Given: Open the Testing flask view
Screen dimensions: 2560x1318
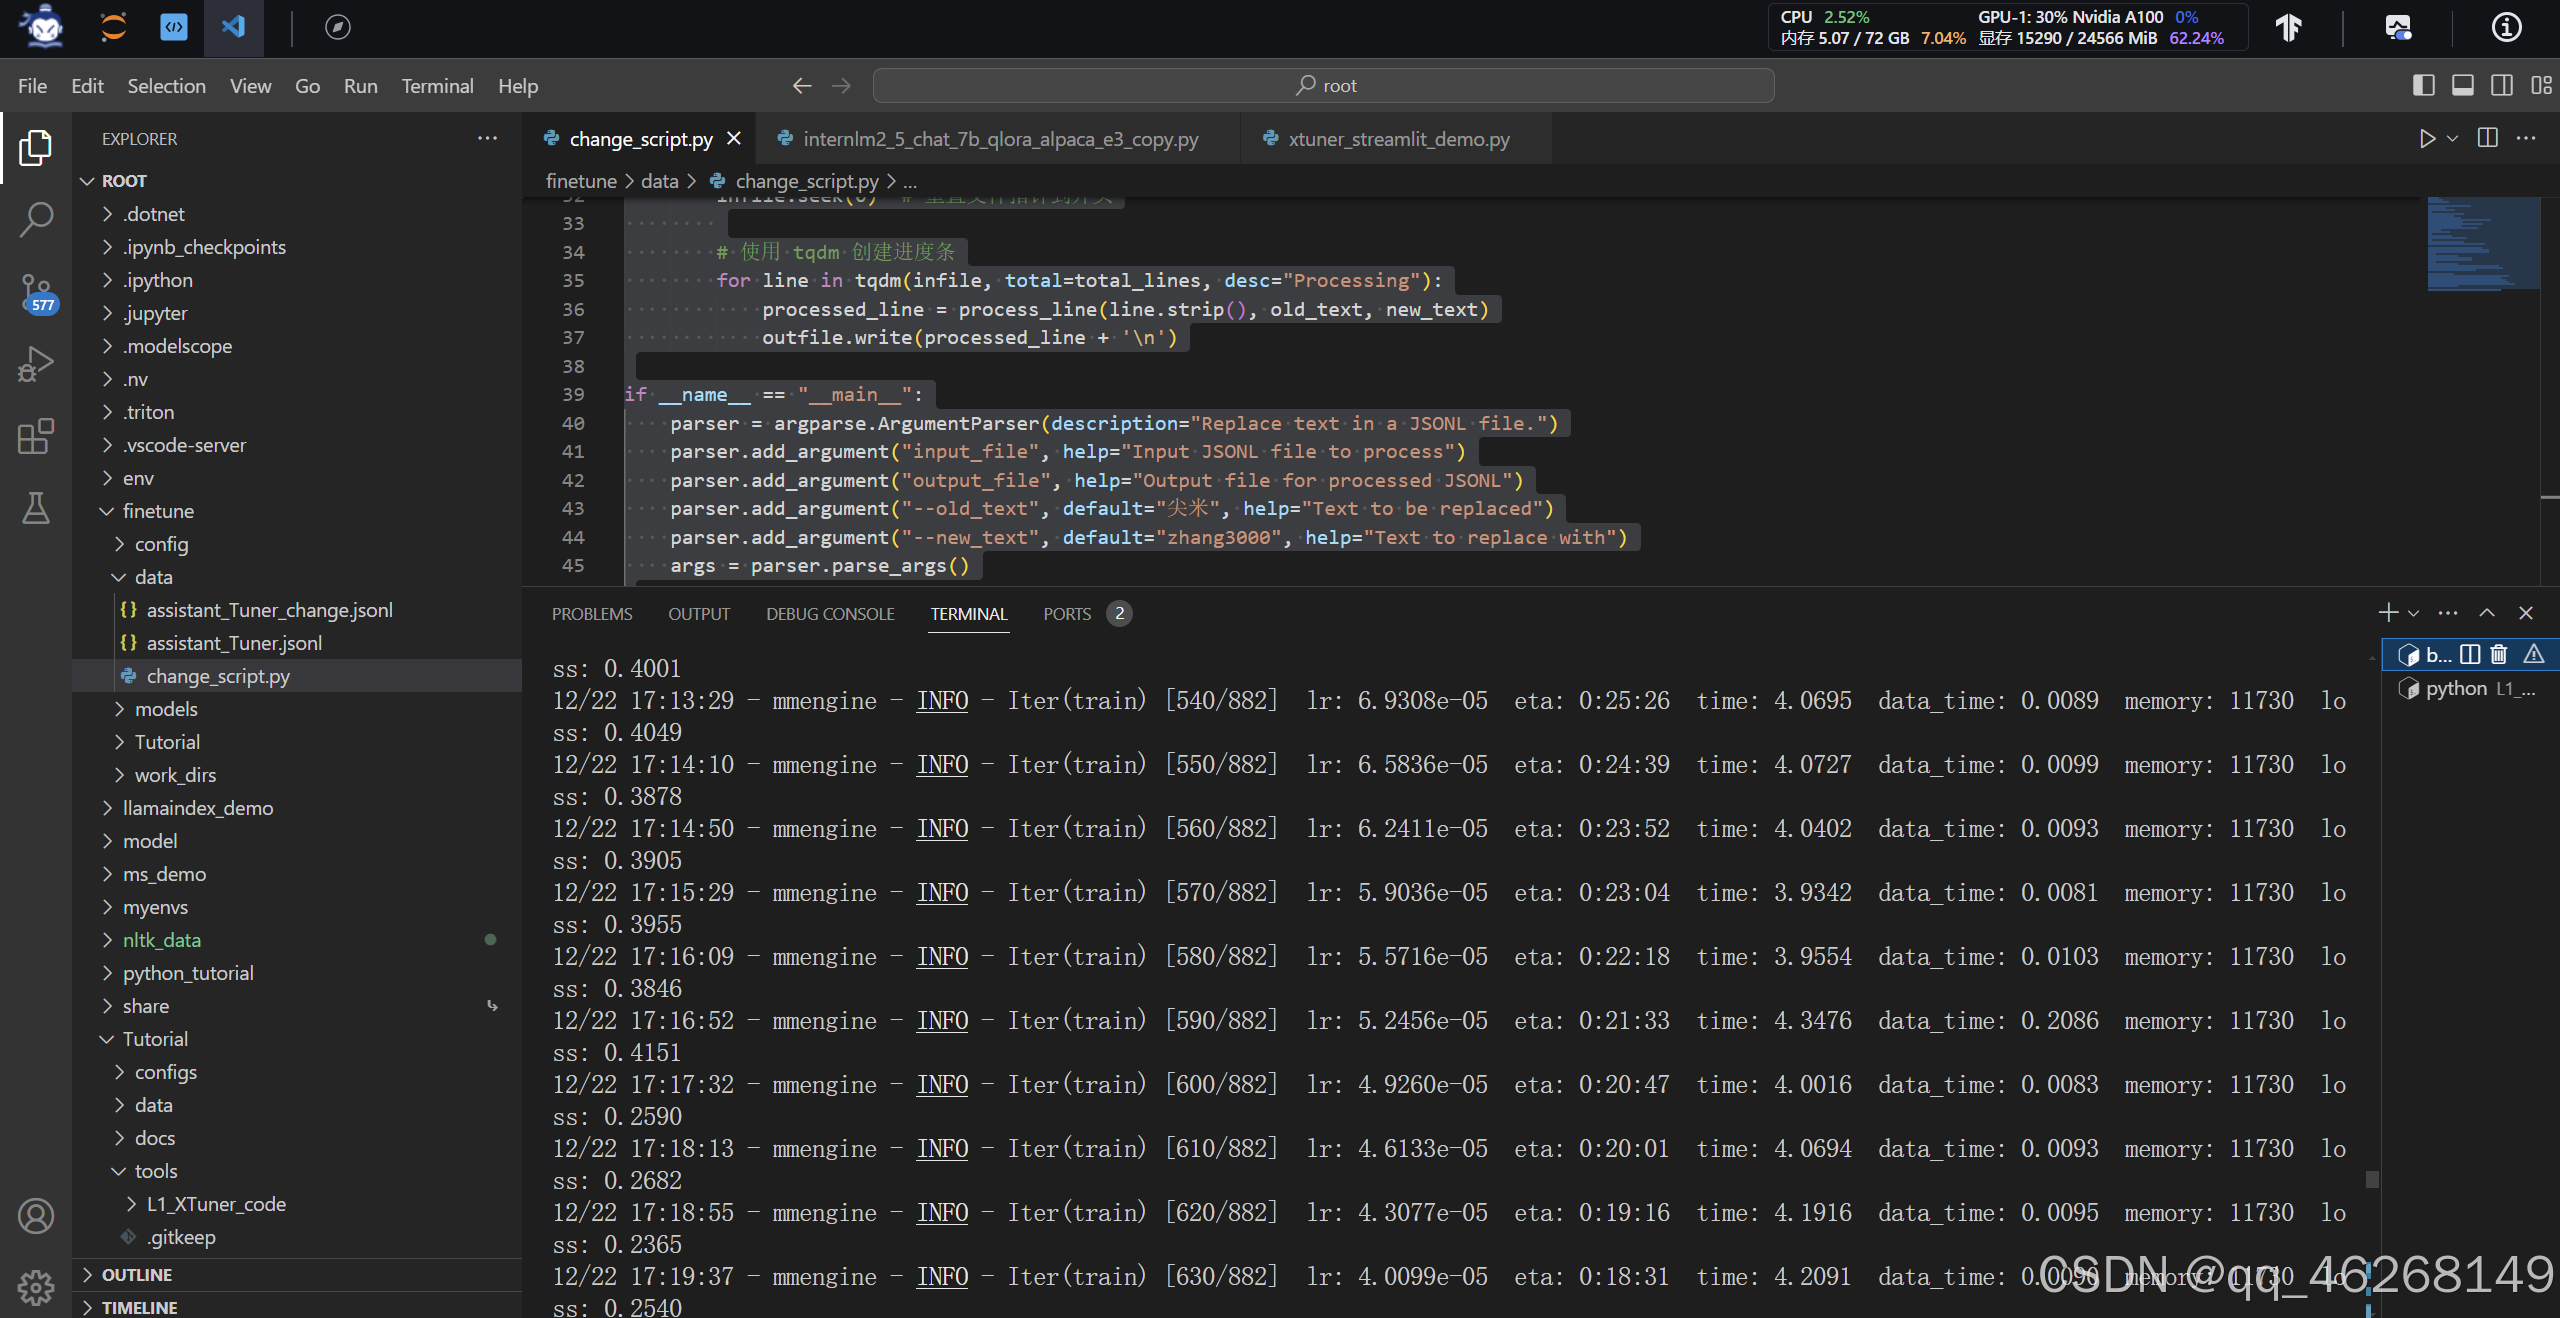Looking at the screenshot, I should click(x=36, y=508).
